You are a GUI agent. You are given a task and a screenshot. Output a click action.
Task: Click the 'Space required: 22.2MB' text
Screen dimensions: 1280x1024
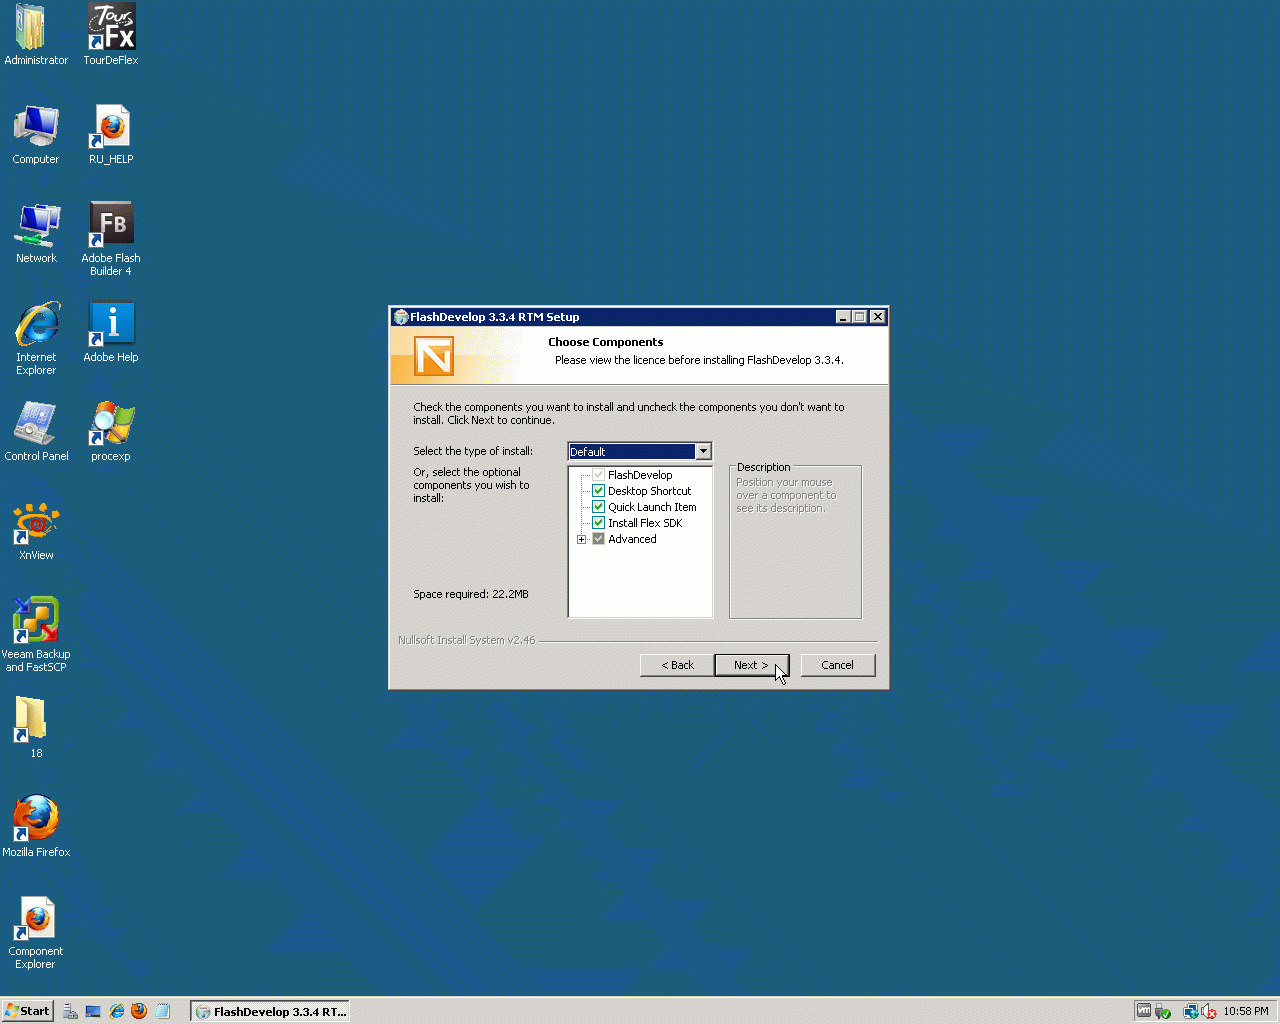pyautogui.click(x=471, y=594)
